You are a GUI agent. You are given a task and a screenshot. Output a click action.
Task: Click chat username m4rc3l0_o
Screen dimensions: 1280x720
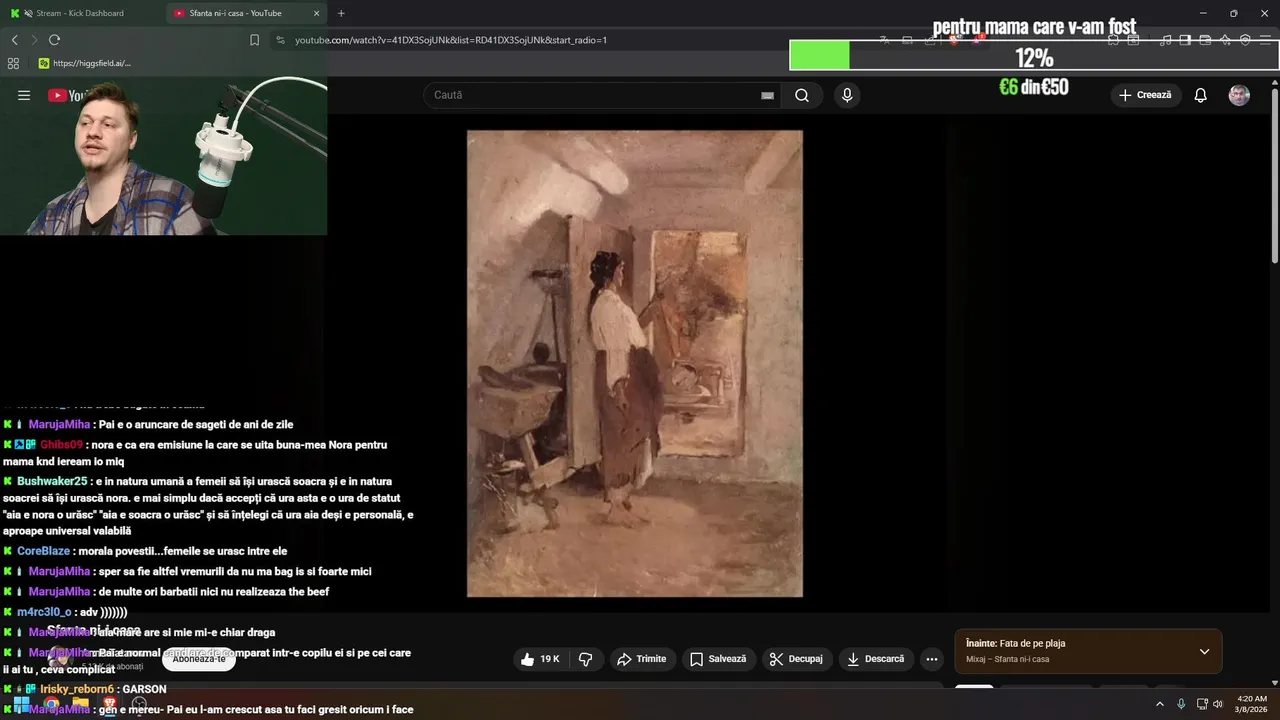click(44, 612)
